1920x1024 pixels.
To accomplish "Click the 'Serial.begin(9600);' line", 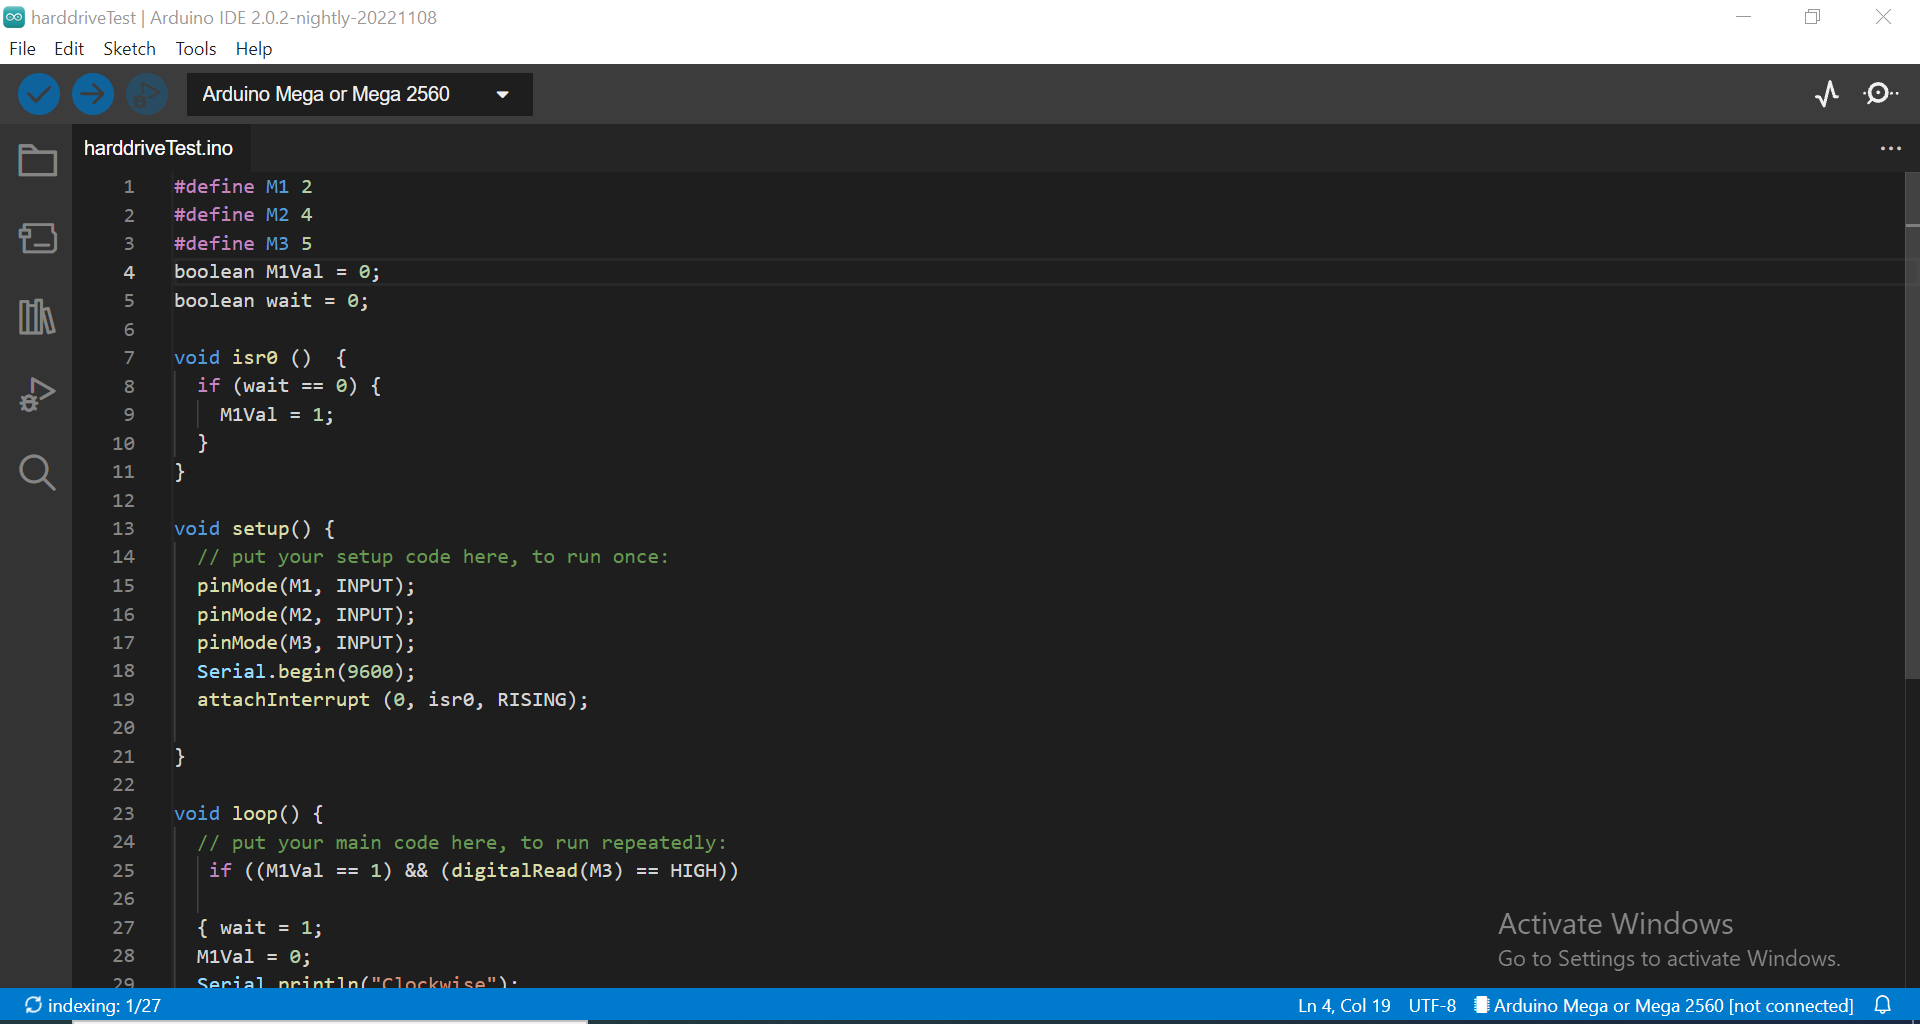I will point(306,671).
